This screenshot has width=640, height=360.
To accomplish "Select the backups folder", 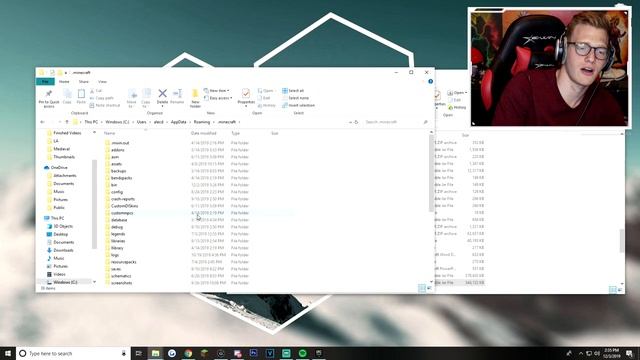I will click(x=118, y=171).
